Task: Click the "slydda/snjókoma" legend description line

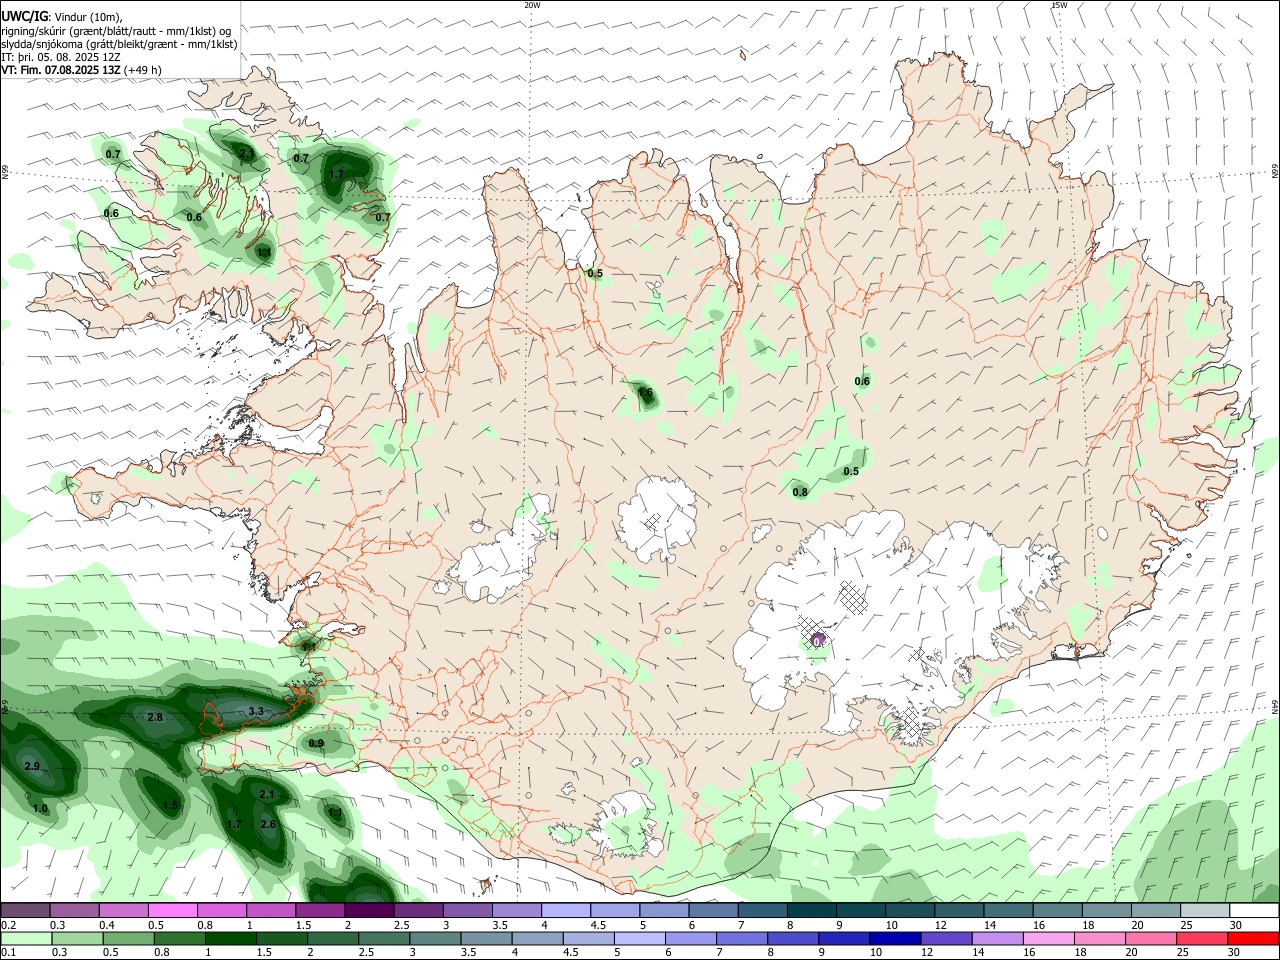Action: [x=119, y=44]
